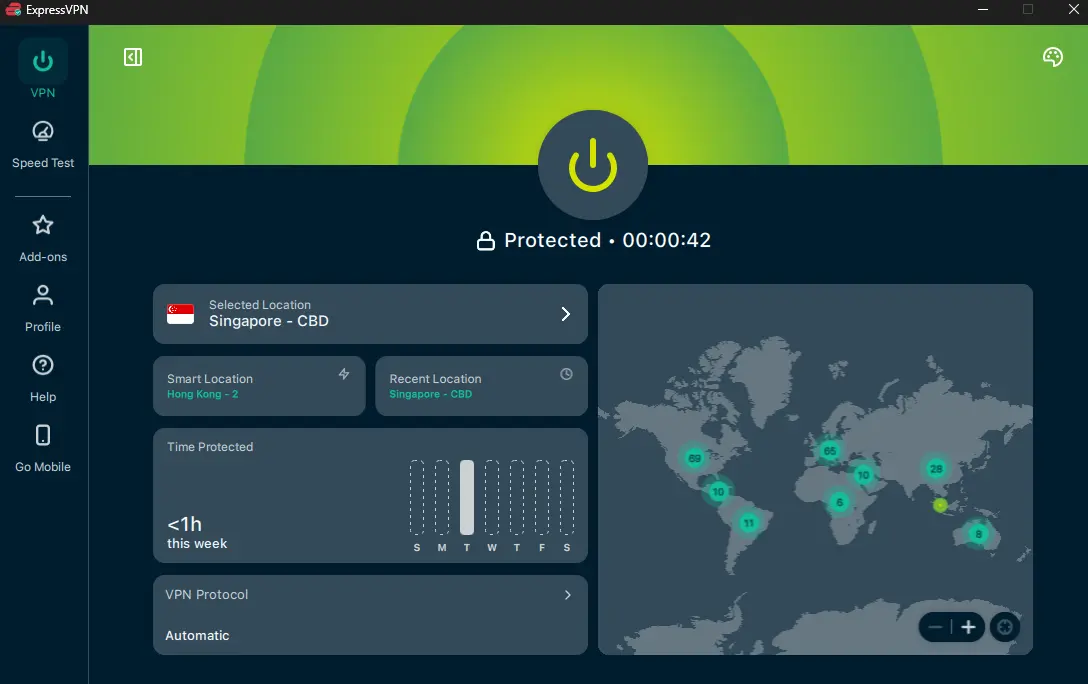Select the 6 cluster in Africa

click(840, 502)
